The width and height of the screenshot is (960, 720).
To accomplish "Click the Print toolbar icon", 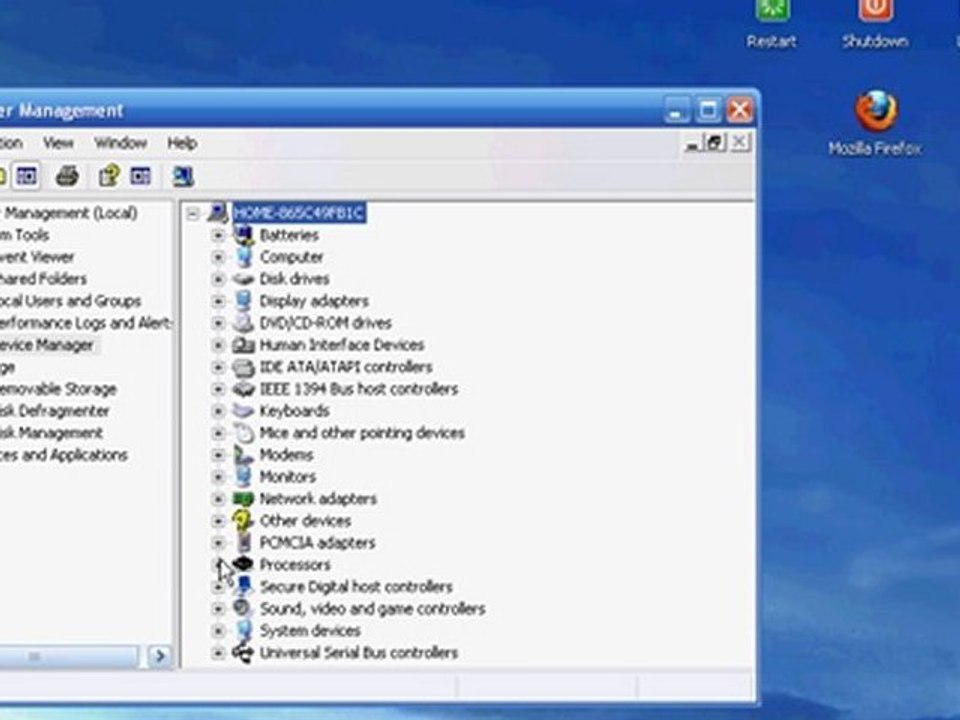I will [67, 177].
